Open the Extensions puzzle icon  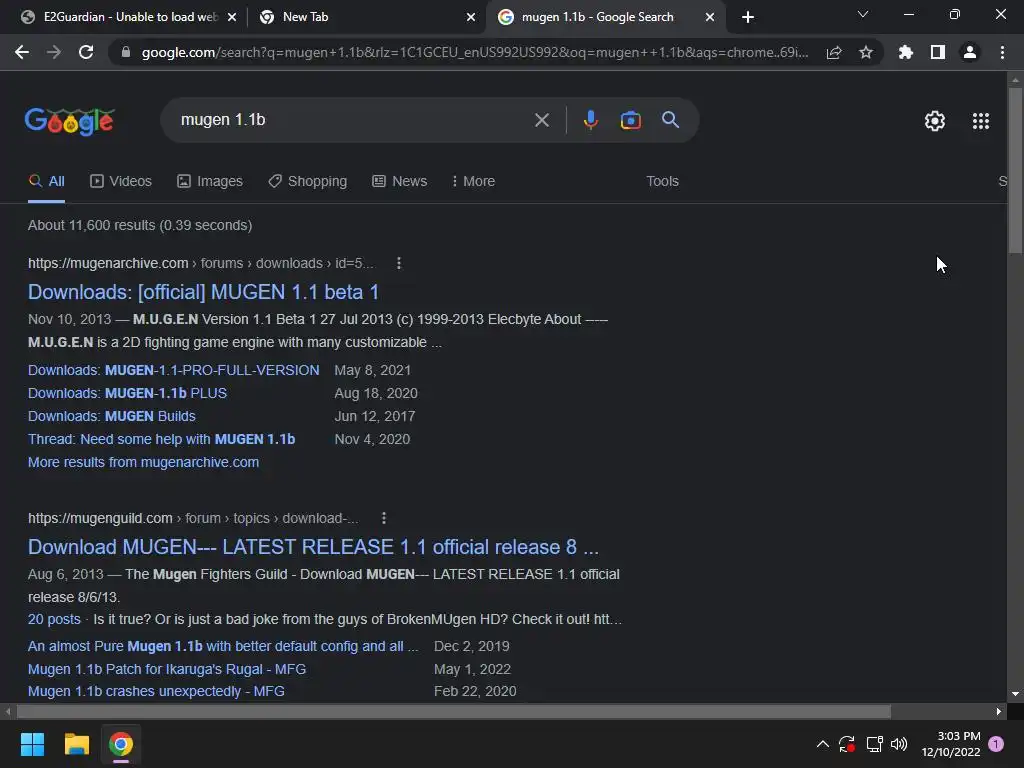905,52
